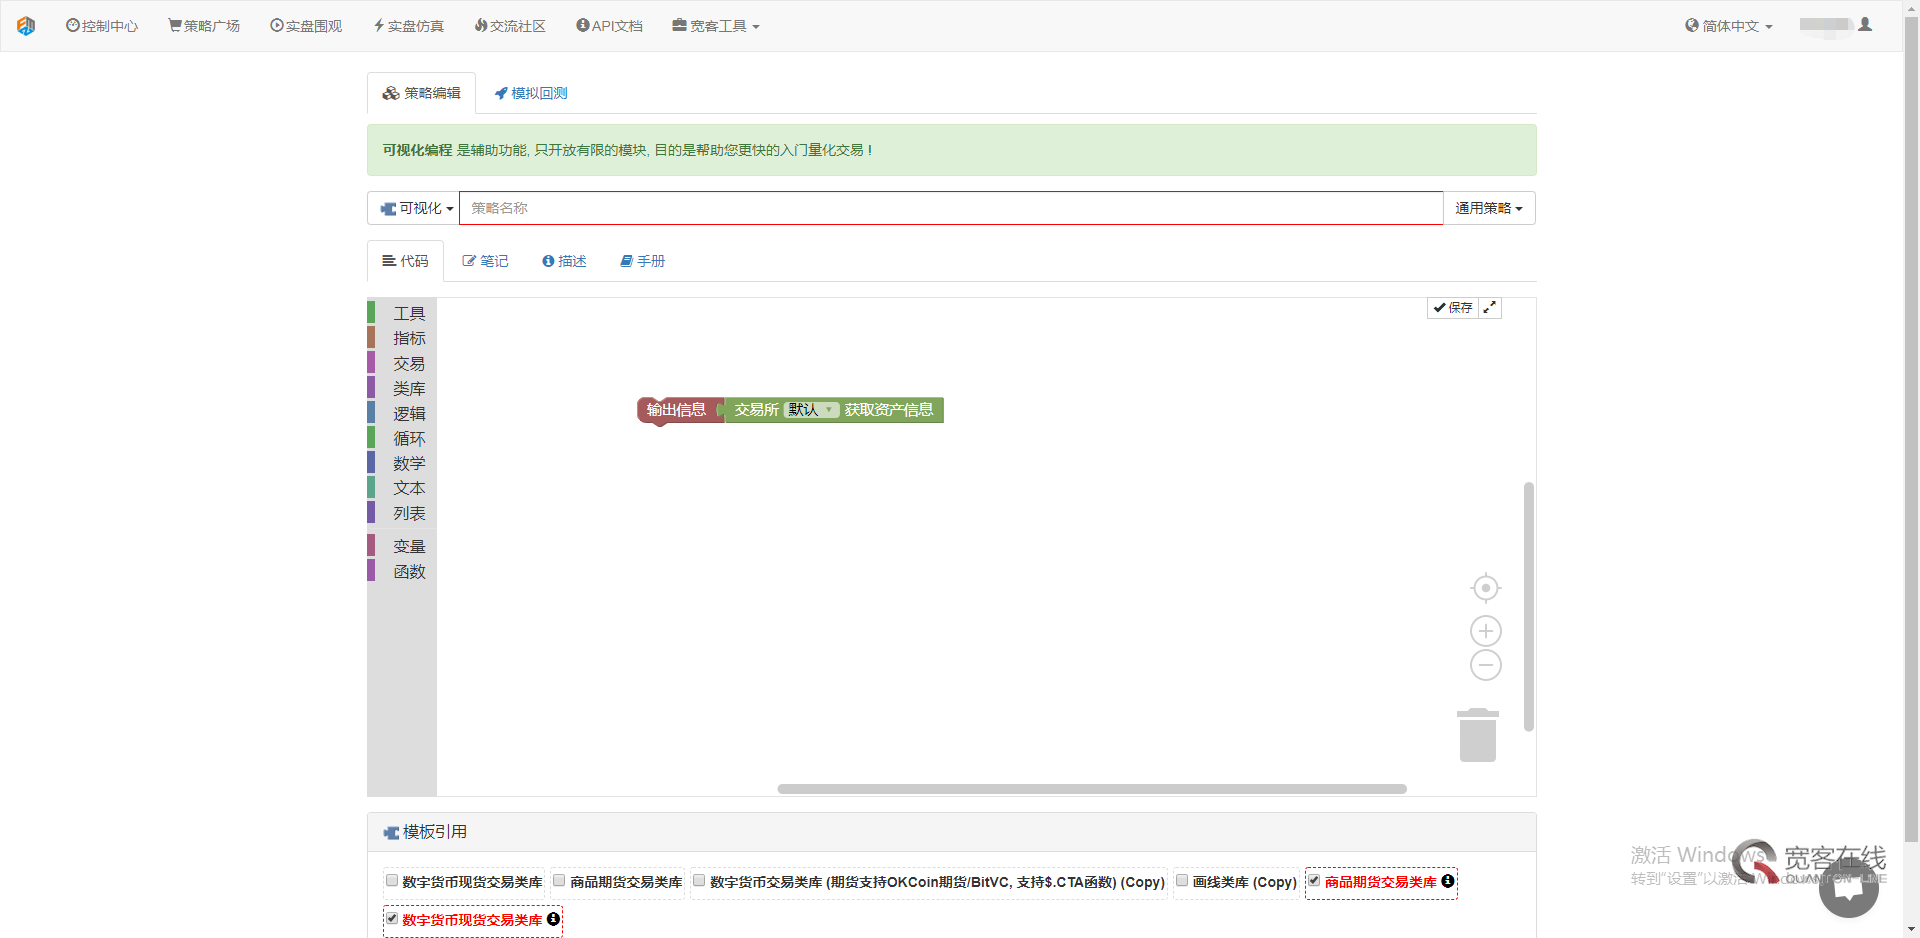Screen dimensions: 1920x938
Task: Switch to the 模拟回测 tab
Action: coord(530,92)
